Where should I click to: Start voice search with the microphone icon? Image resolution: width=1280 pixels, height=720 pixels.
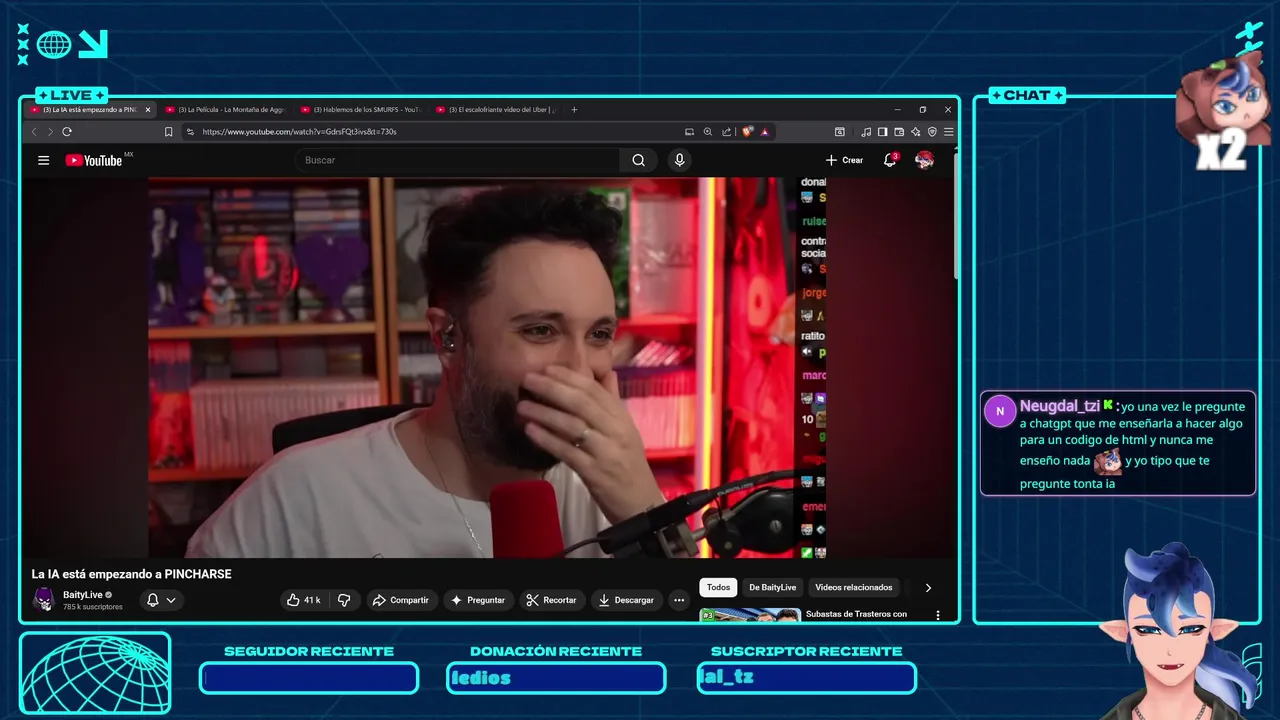[x=680, y=160]
